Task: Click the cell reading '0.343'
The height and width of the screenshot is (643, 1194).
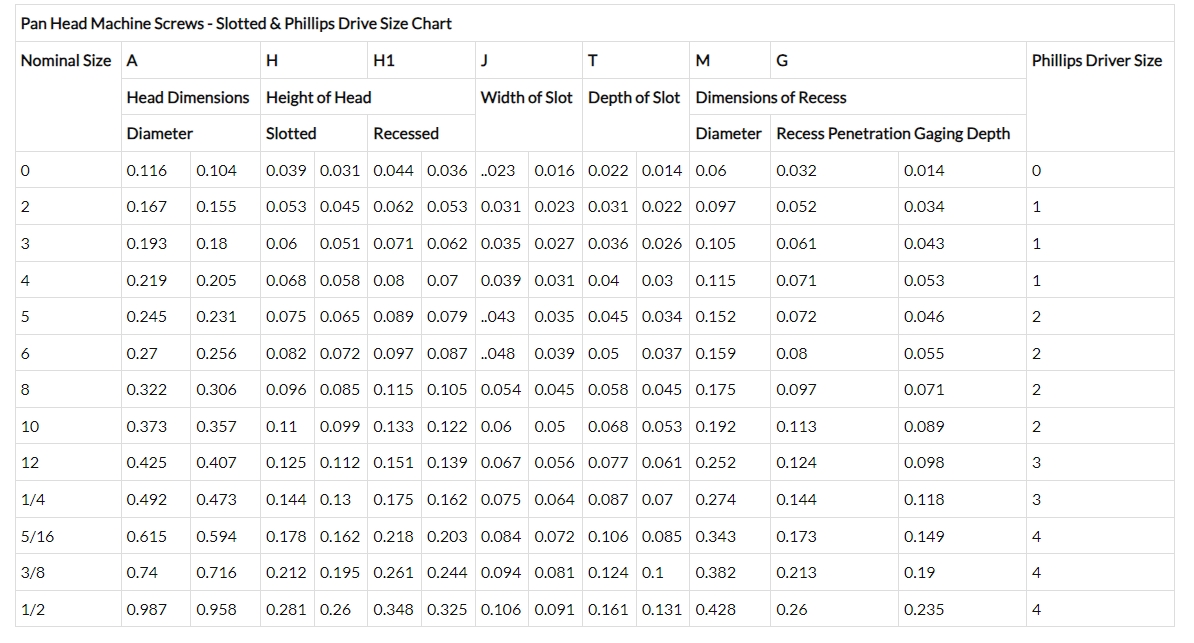Action: point(715,536)
